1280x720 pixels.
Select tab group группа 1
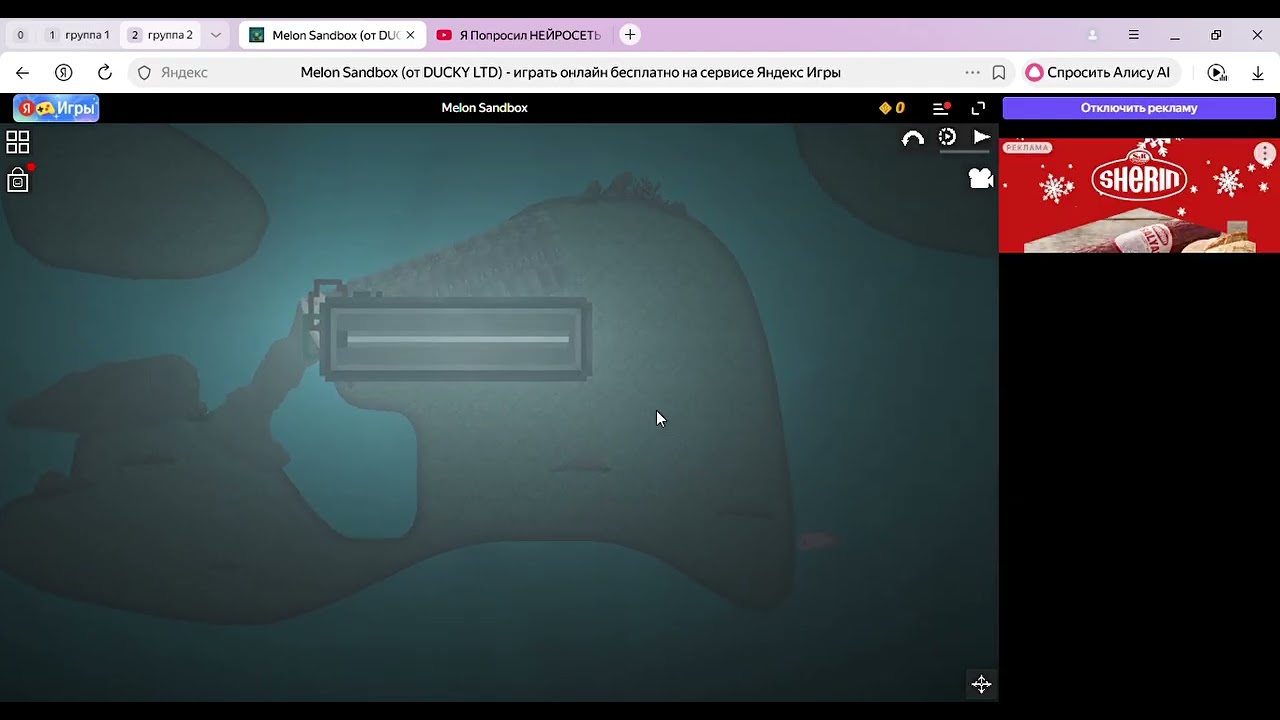78,35
